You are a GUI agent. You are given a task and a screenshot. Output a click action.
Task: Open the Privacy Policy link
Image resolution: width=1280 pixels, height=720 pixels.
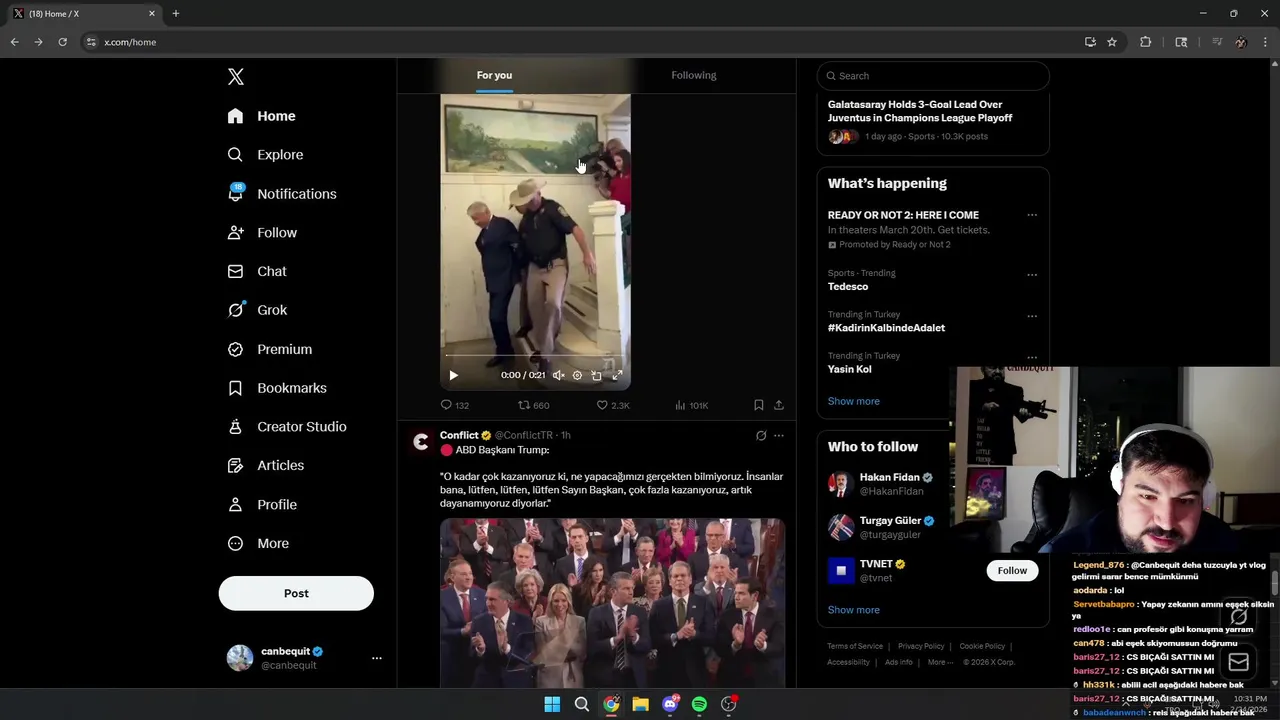[x=921, y=646]
